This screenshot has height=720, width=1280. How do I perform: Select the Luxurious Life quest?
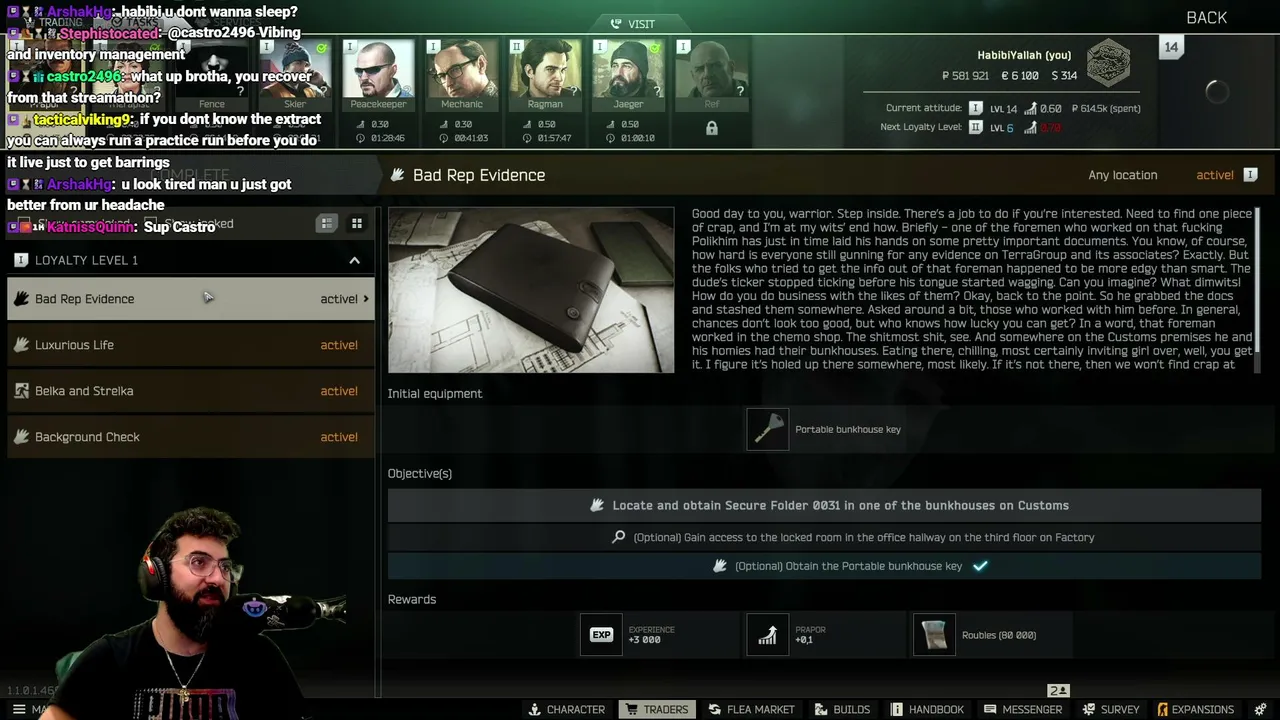tap(190, 345)
